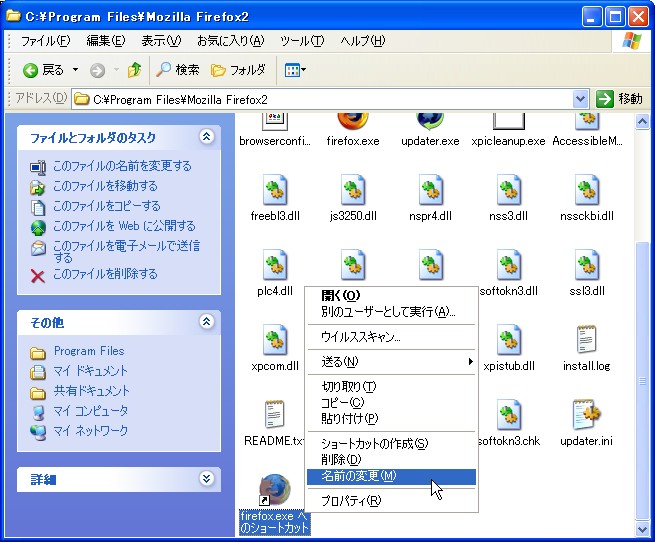Open 共有ドキュメント link
Viewport: 655px width, 542px height.
coord(91,391)
